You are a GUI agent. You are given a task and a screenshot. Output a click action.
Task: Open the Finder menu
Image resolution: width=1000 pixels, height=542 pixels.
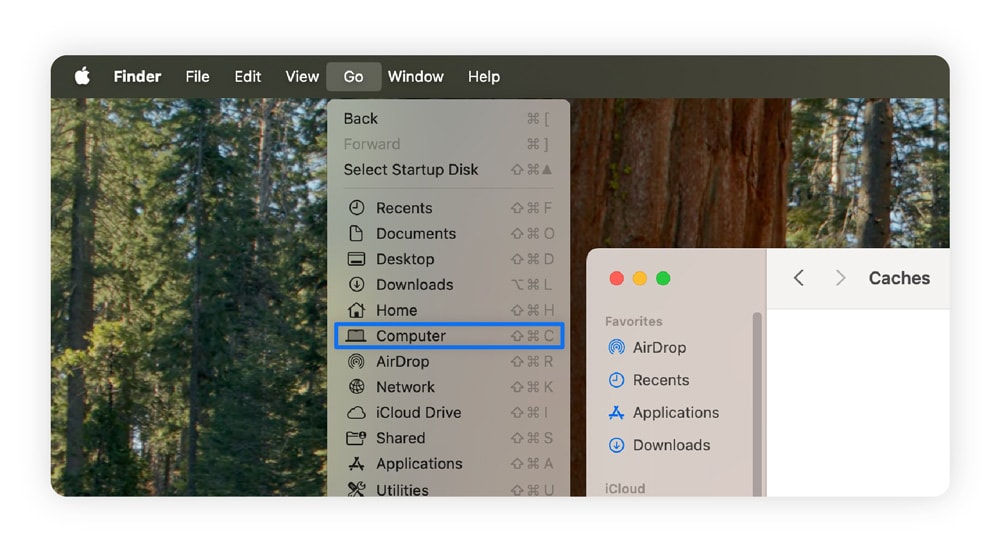point(137,77)
